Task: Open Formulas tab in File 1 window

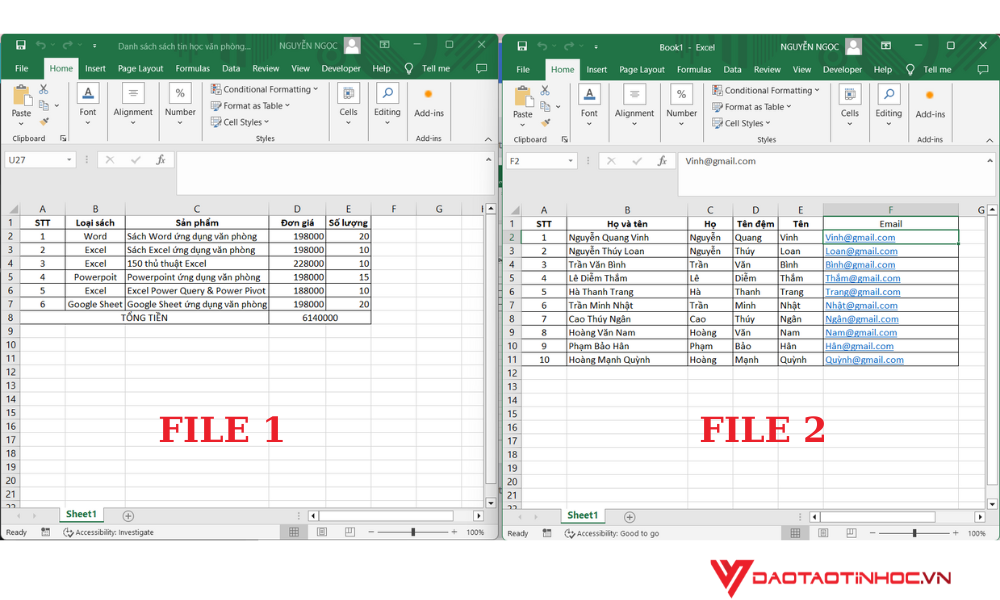Action: pyautogui.click(x=193, y=68)
